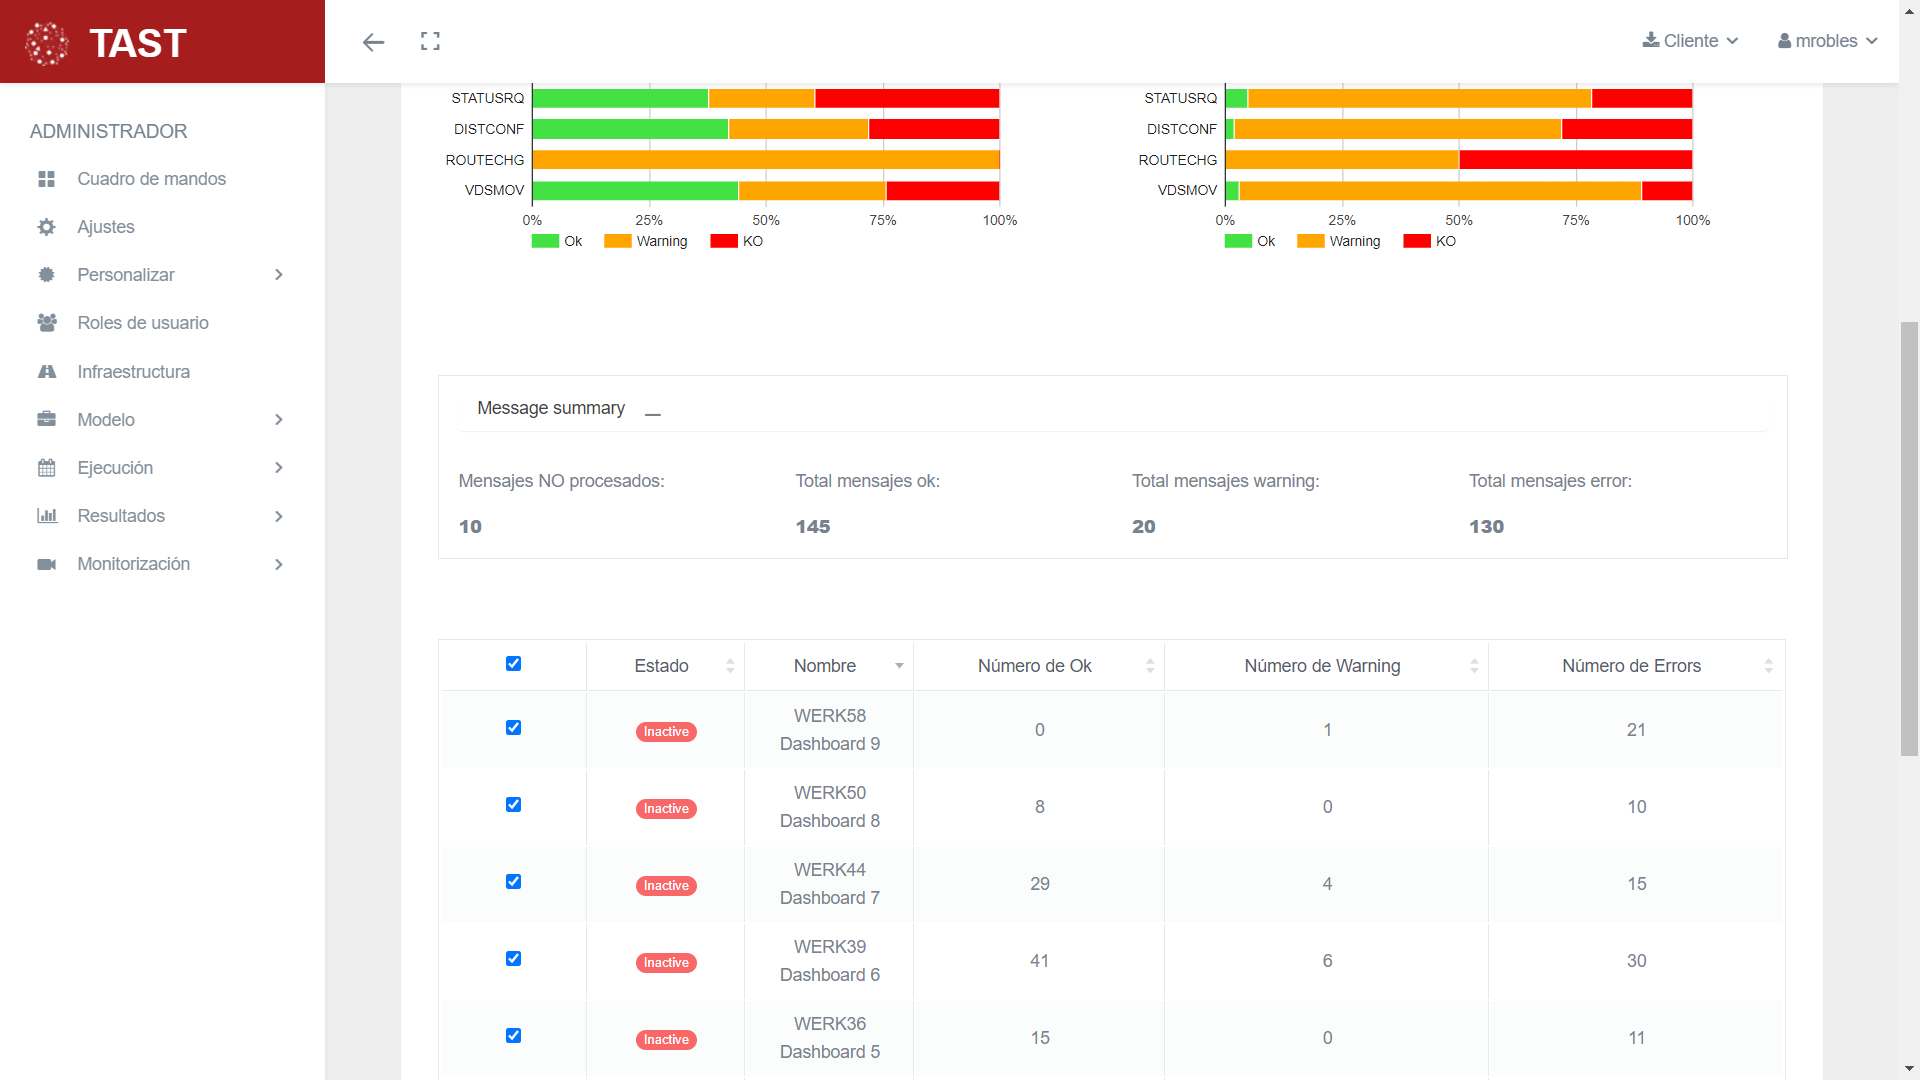
Task: Click the TAST logo icon
Action: (x=47, y=43)
